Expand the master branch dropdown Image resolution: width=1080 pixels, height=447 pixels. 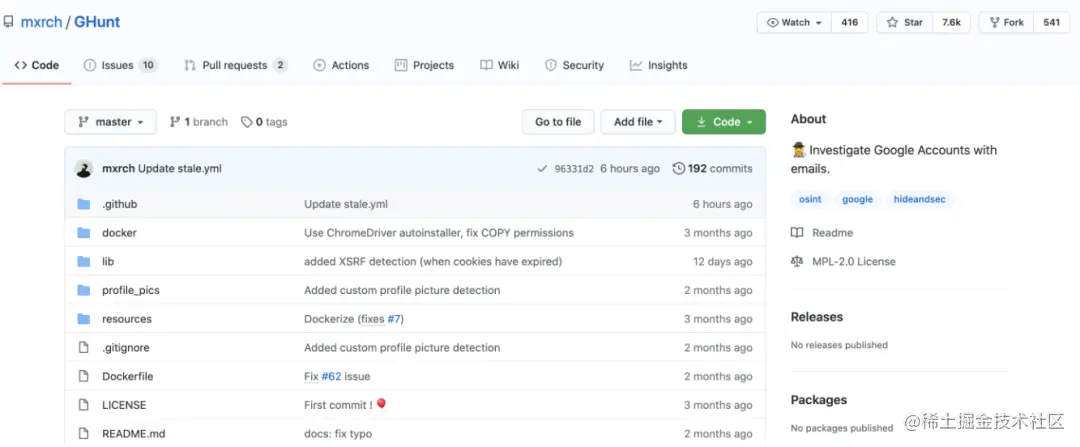110,122
